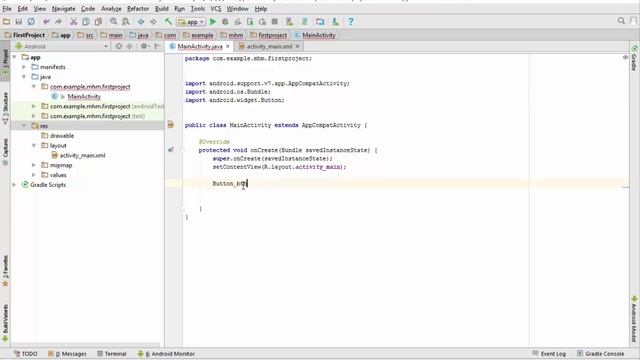Open the Event Log button
This screenshot has width=640, height=360.
(x=549, y=353)
